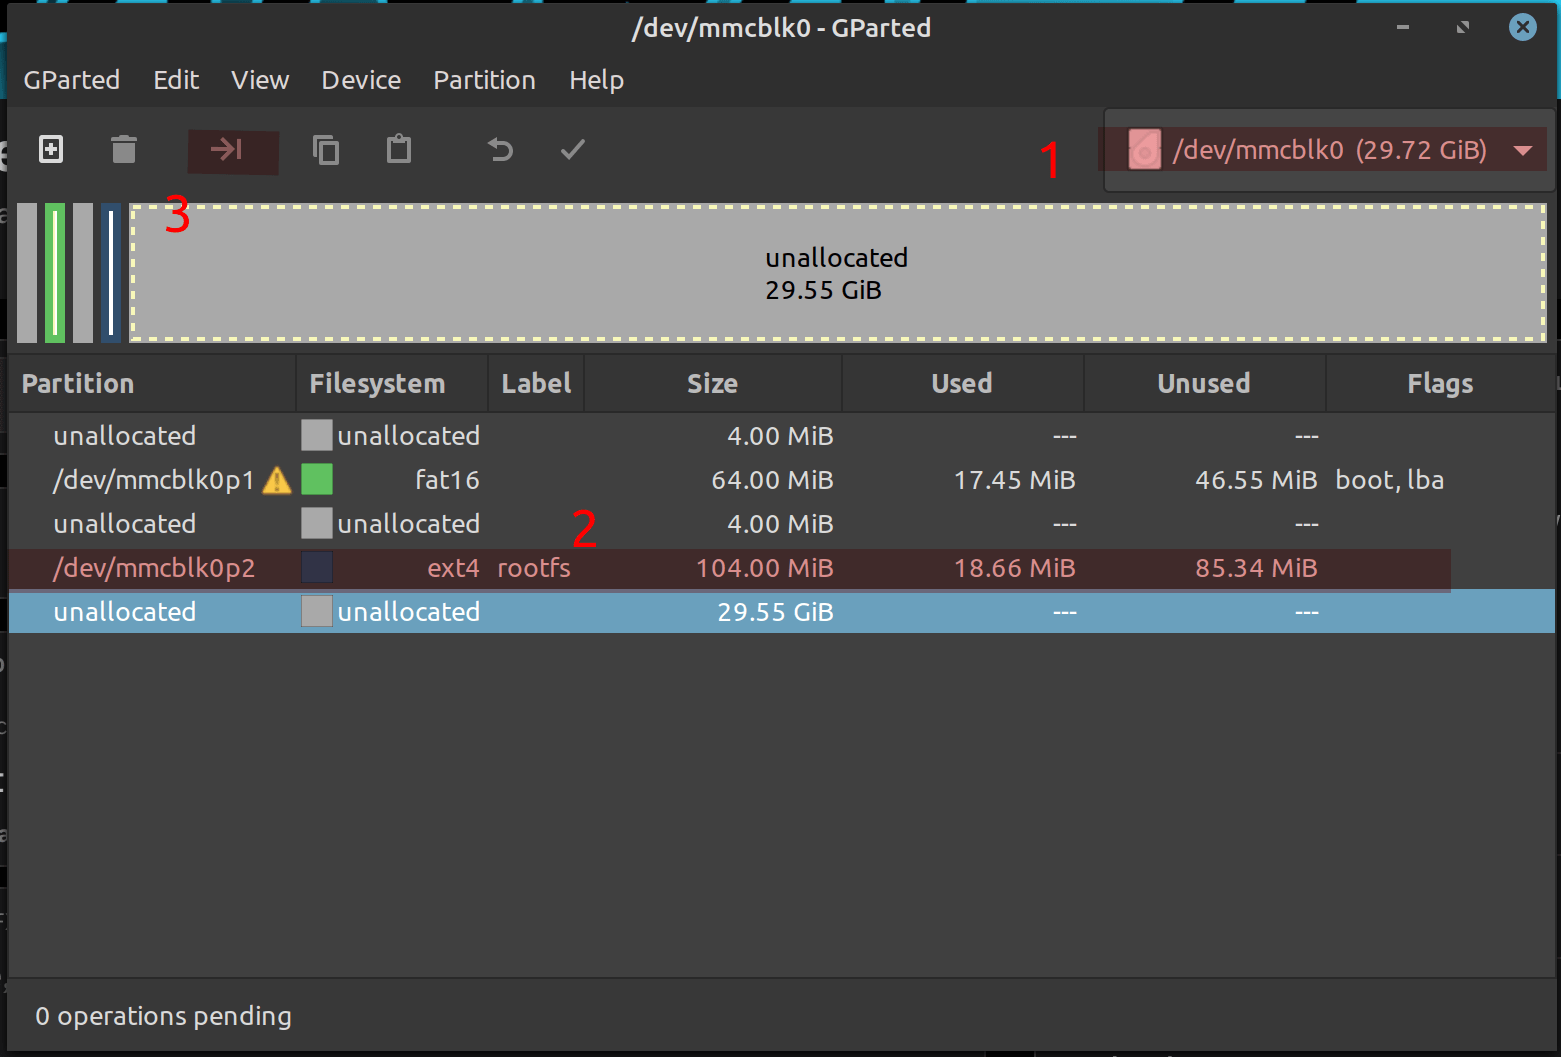
Task: Click the 17.45 MiB used value
Action: [x=1014, y=480]
